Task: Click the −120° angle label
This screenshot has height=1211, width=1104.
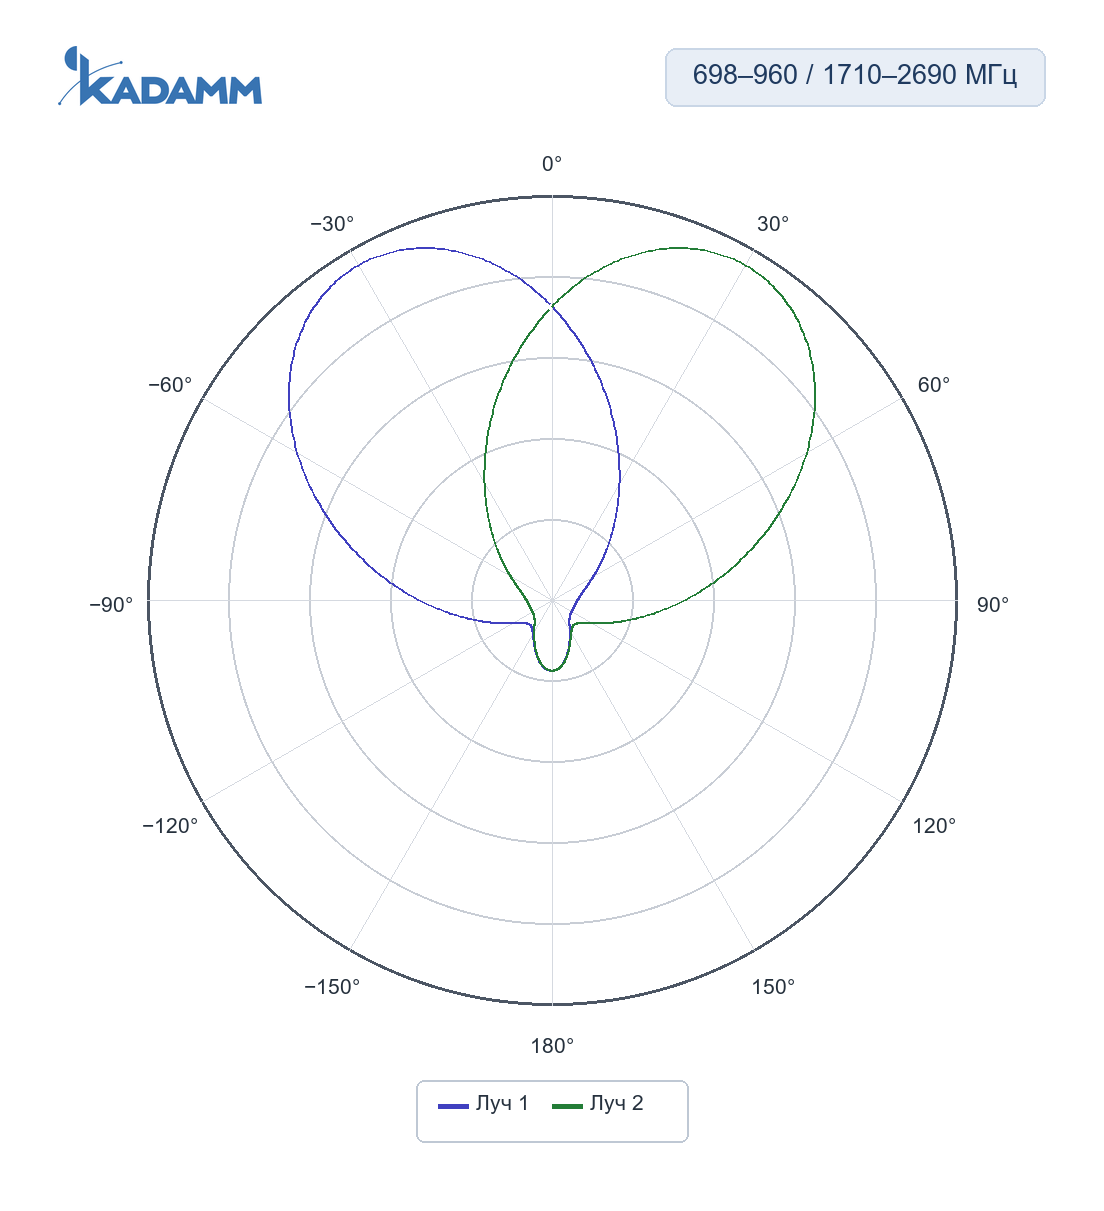Action: coord(170,826)
